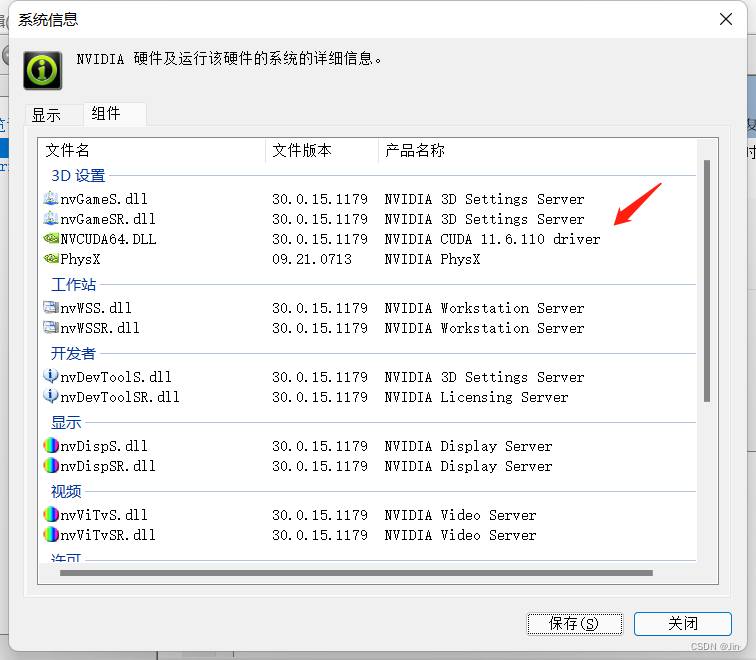Select the nvWSS.dll file name

coord(96,308)
